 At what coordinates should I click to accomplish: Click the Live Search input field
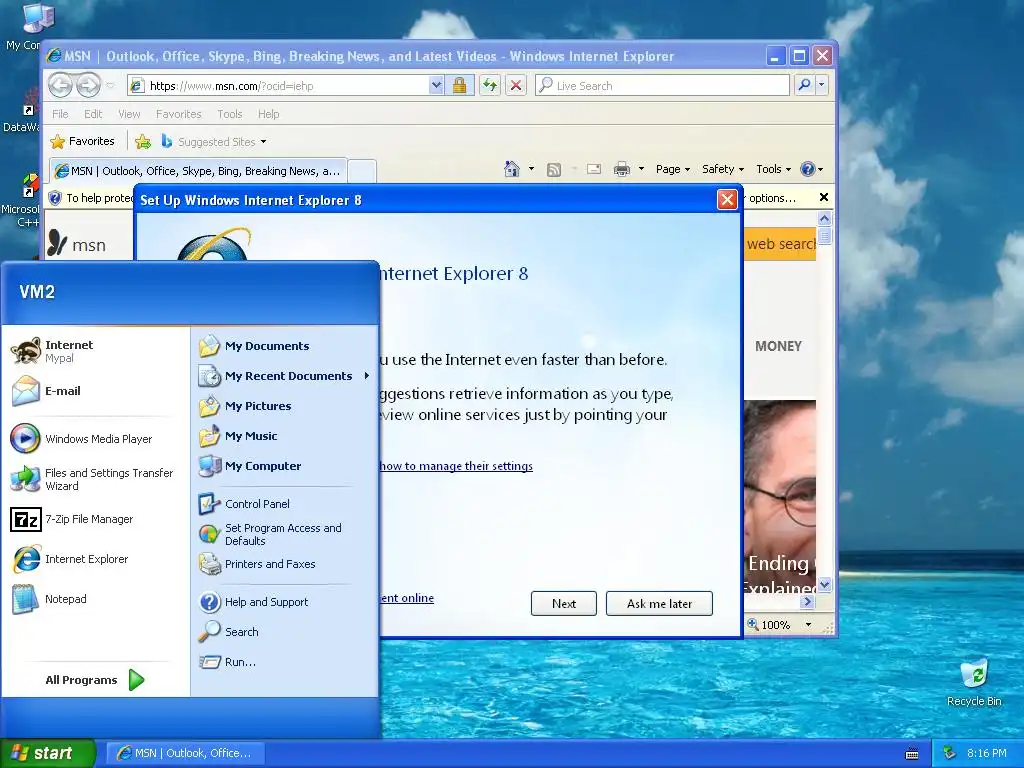pyautogui.click(x=662, y=85)
